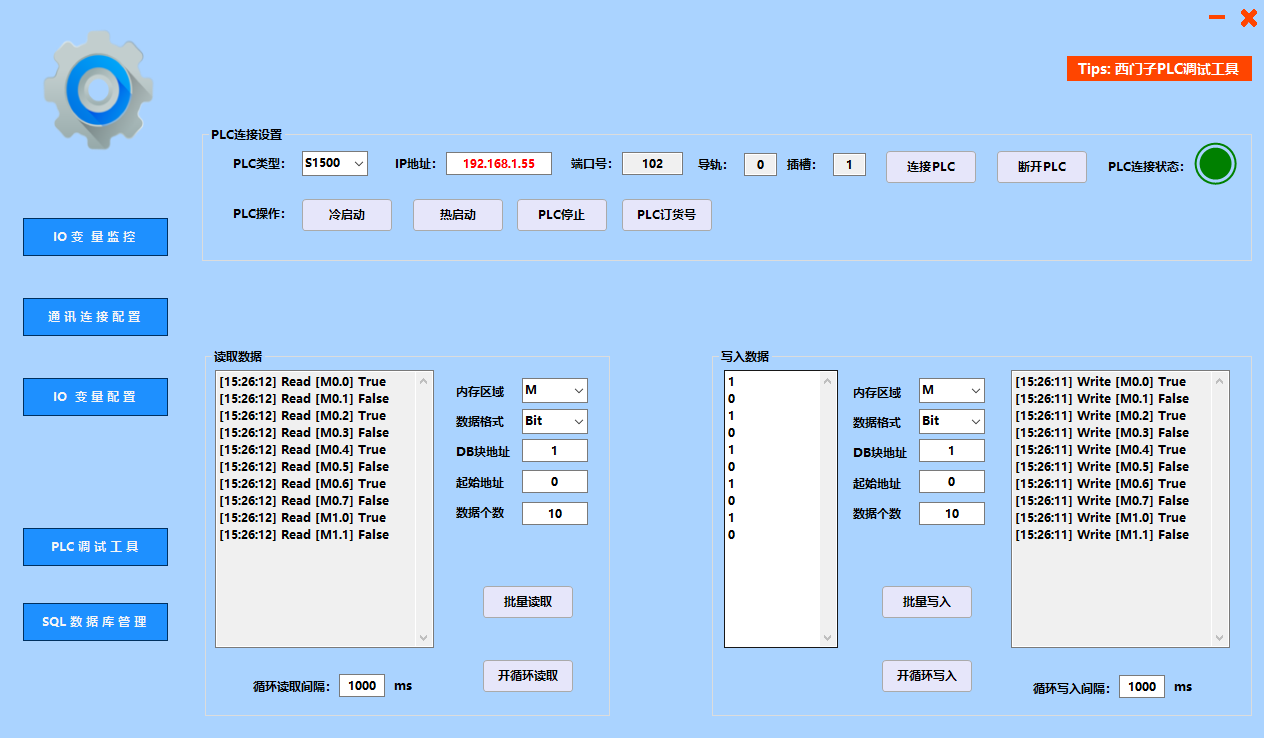Viewport: 1264px width, 738px height.
Task: Select log line Write [M1.0] True
Action: coord(1101,518)
